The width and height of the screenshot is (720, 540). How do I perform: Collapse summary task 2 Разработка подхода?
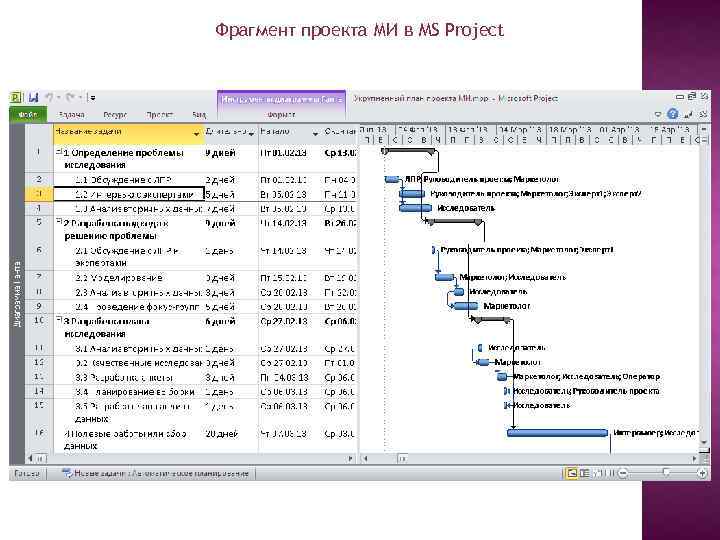click(58, 222)
